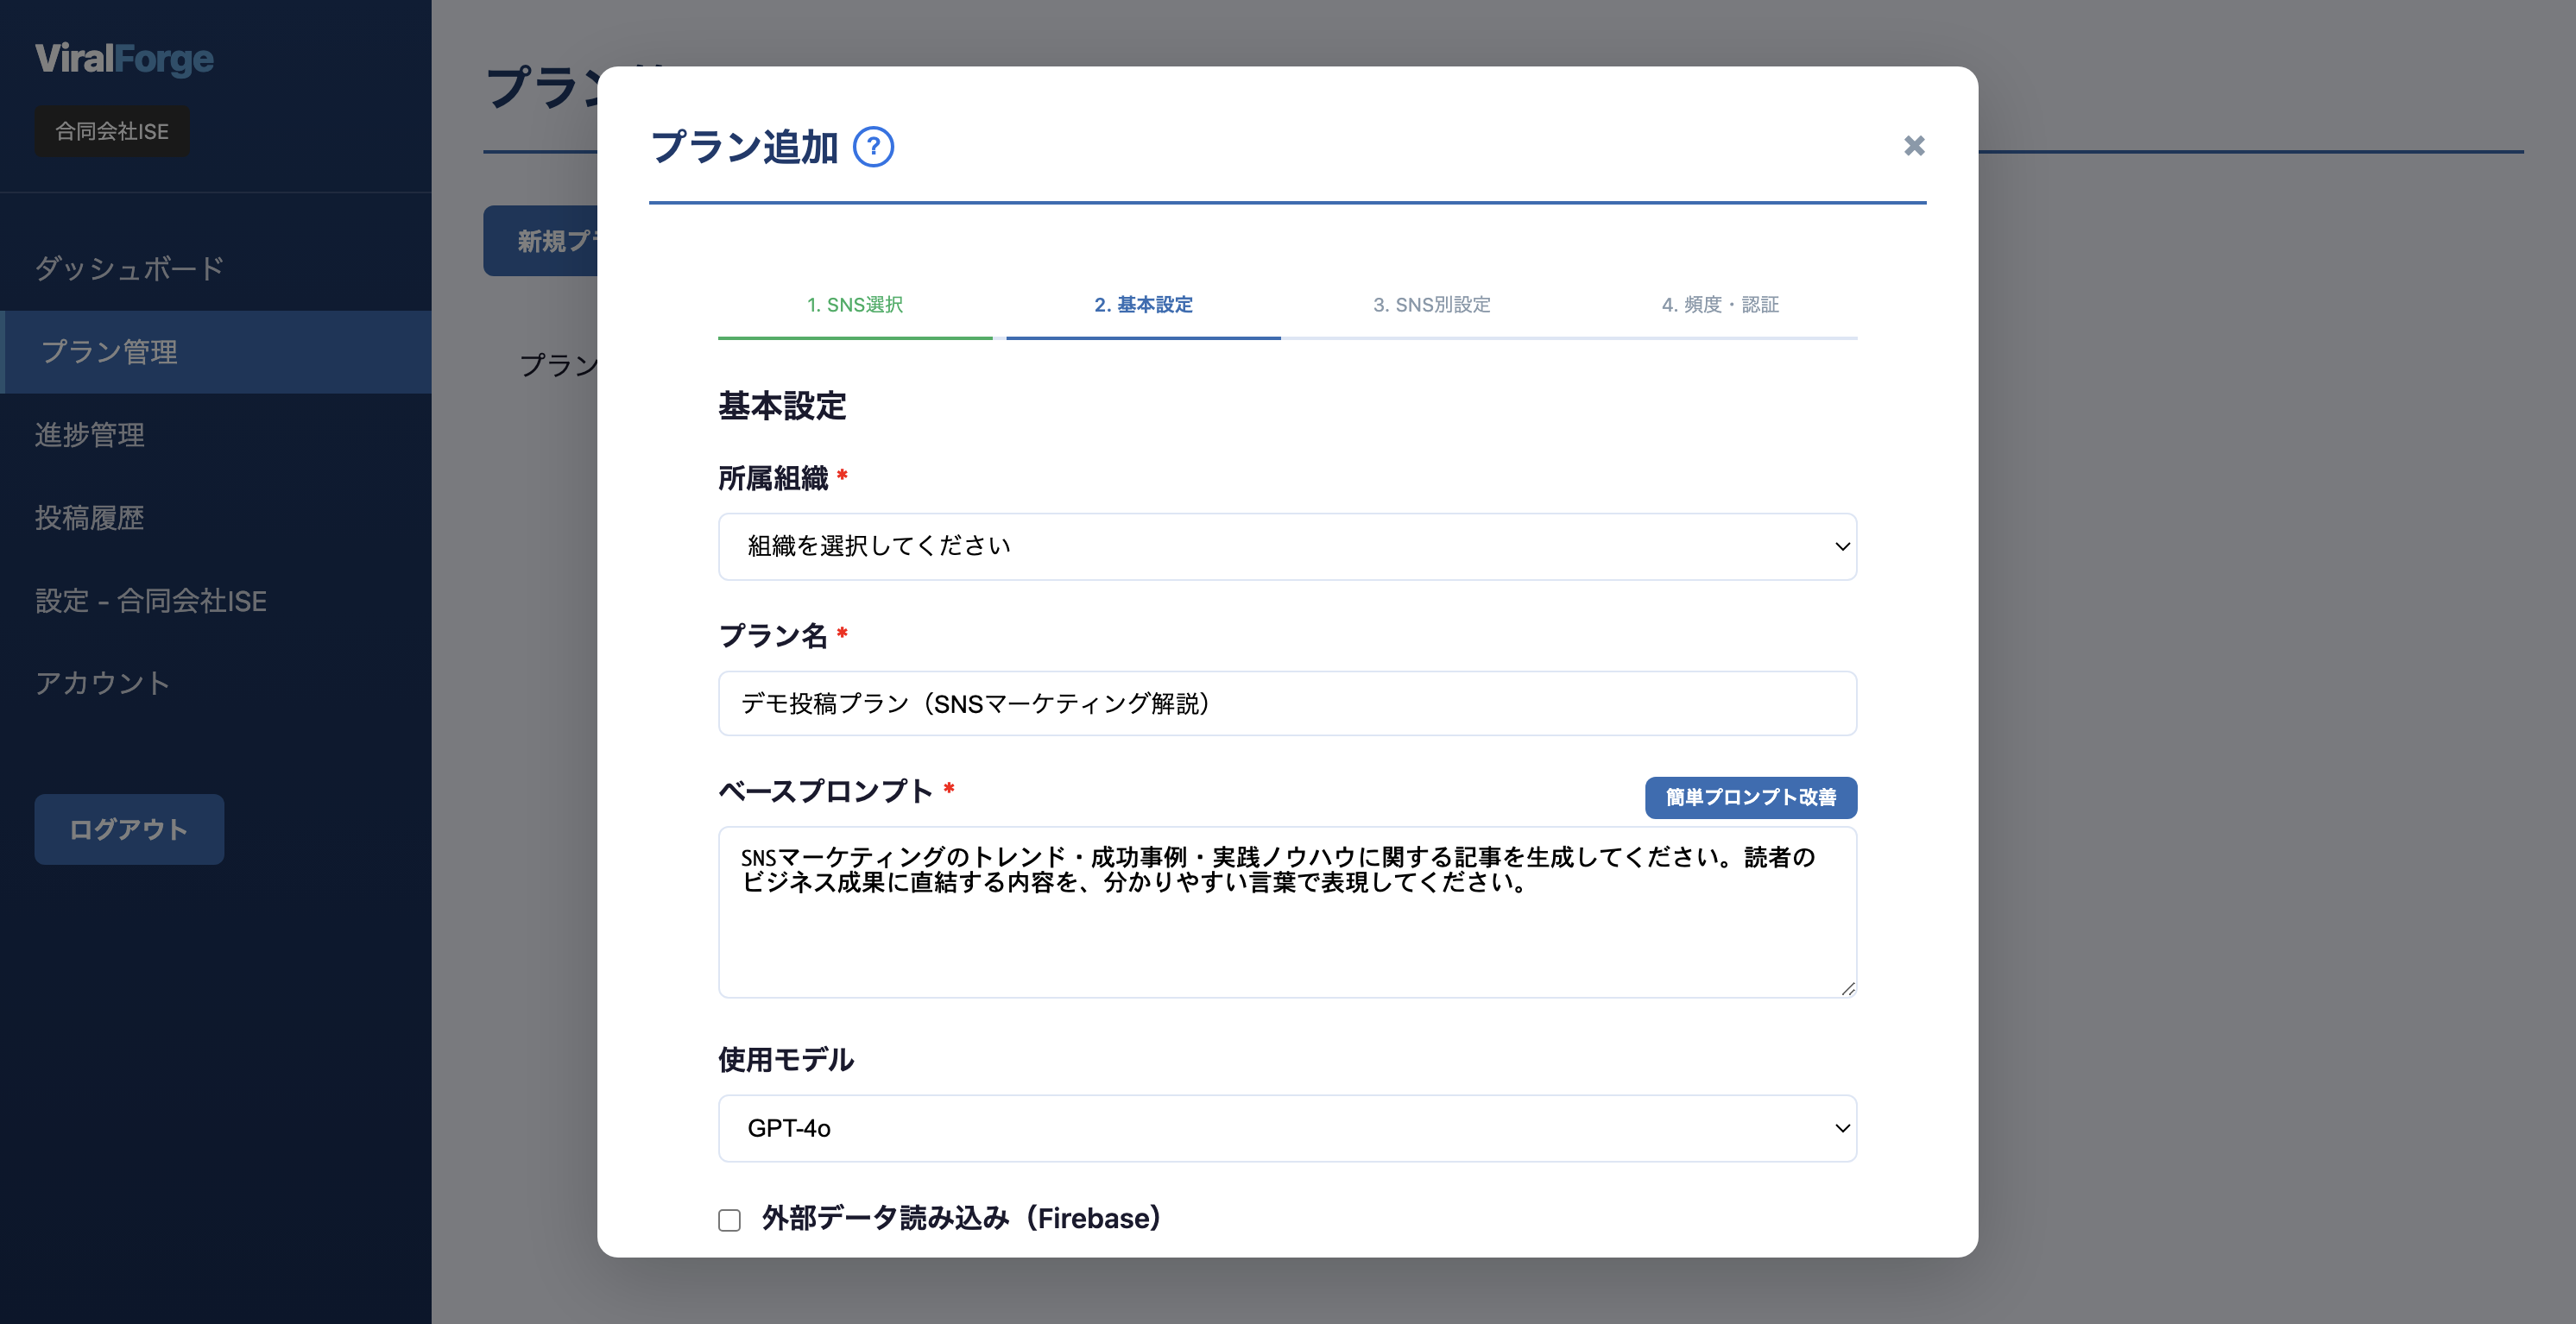The width and height of the screenshot is (2576, 1324).
Task: Open 設定 - 合同会社ISE settings page
Action: [x=150, y=600]
